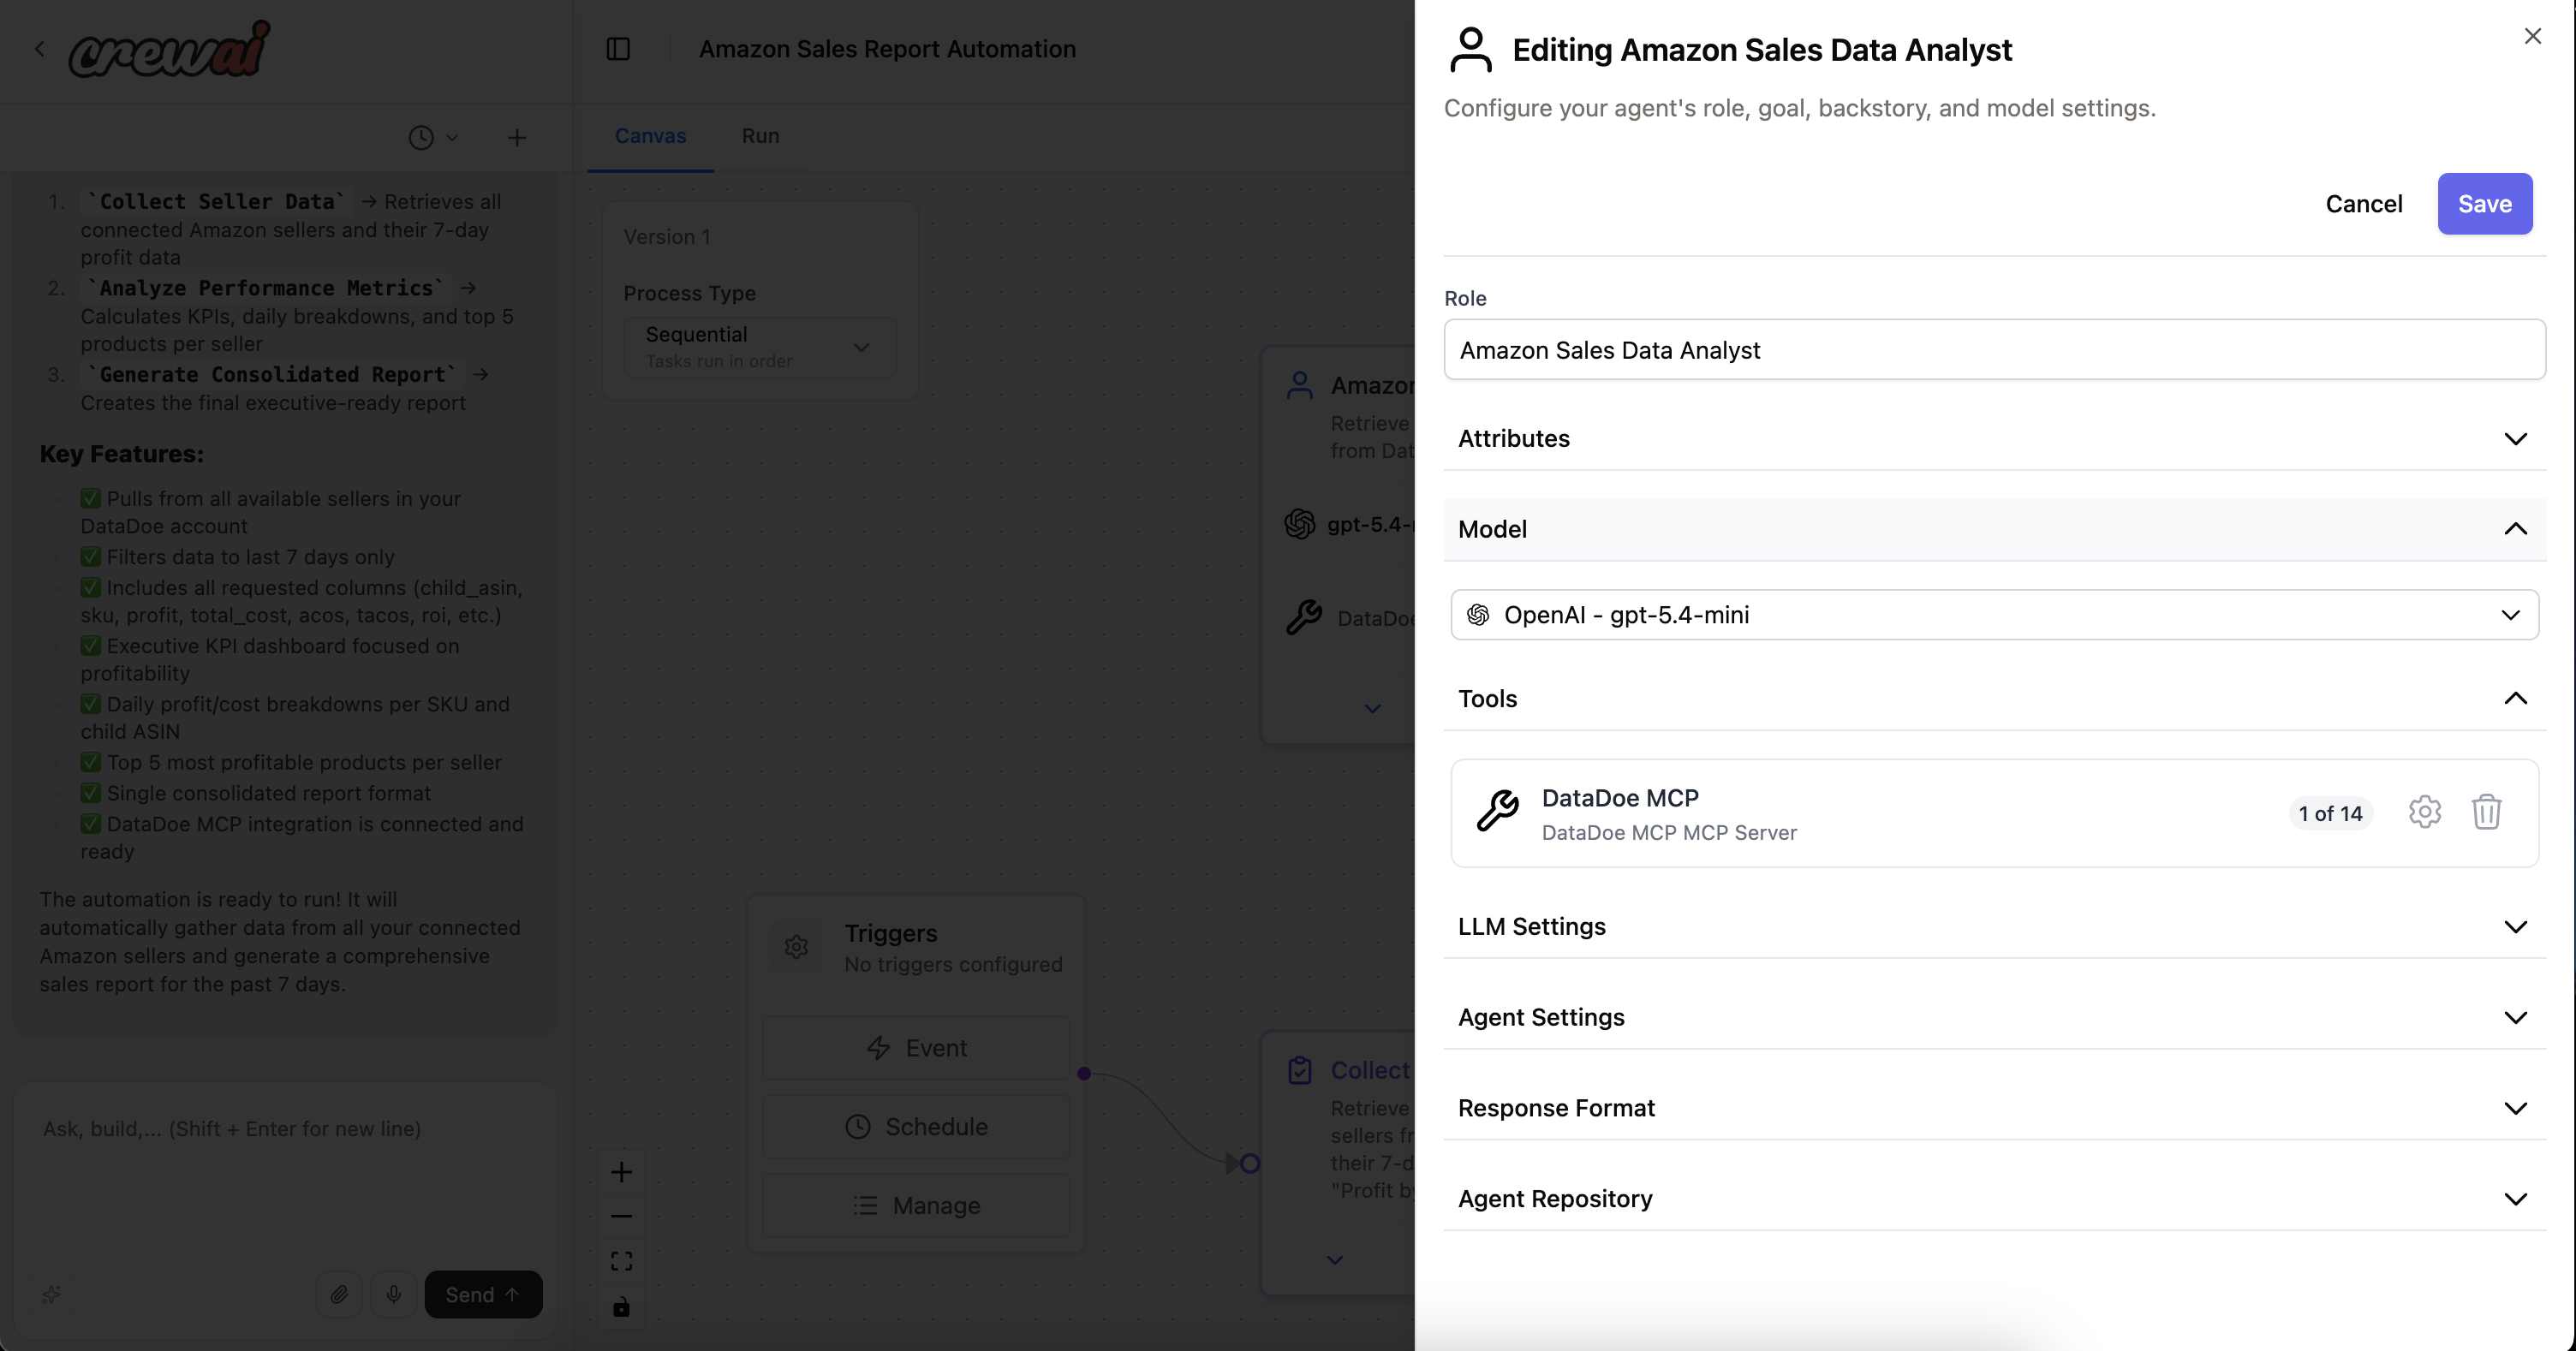The width and height of the screenshot is (2576, 1351).
Task: Expand the Amazon agent node chevron
Action: pyautogui.click(x=1372, y=709)
